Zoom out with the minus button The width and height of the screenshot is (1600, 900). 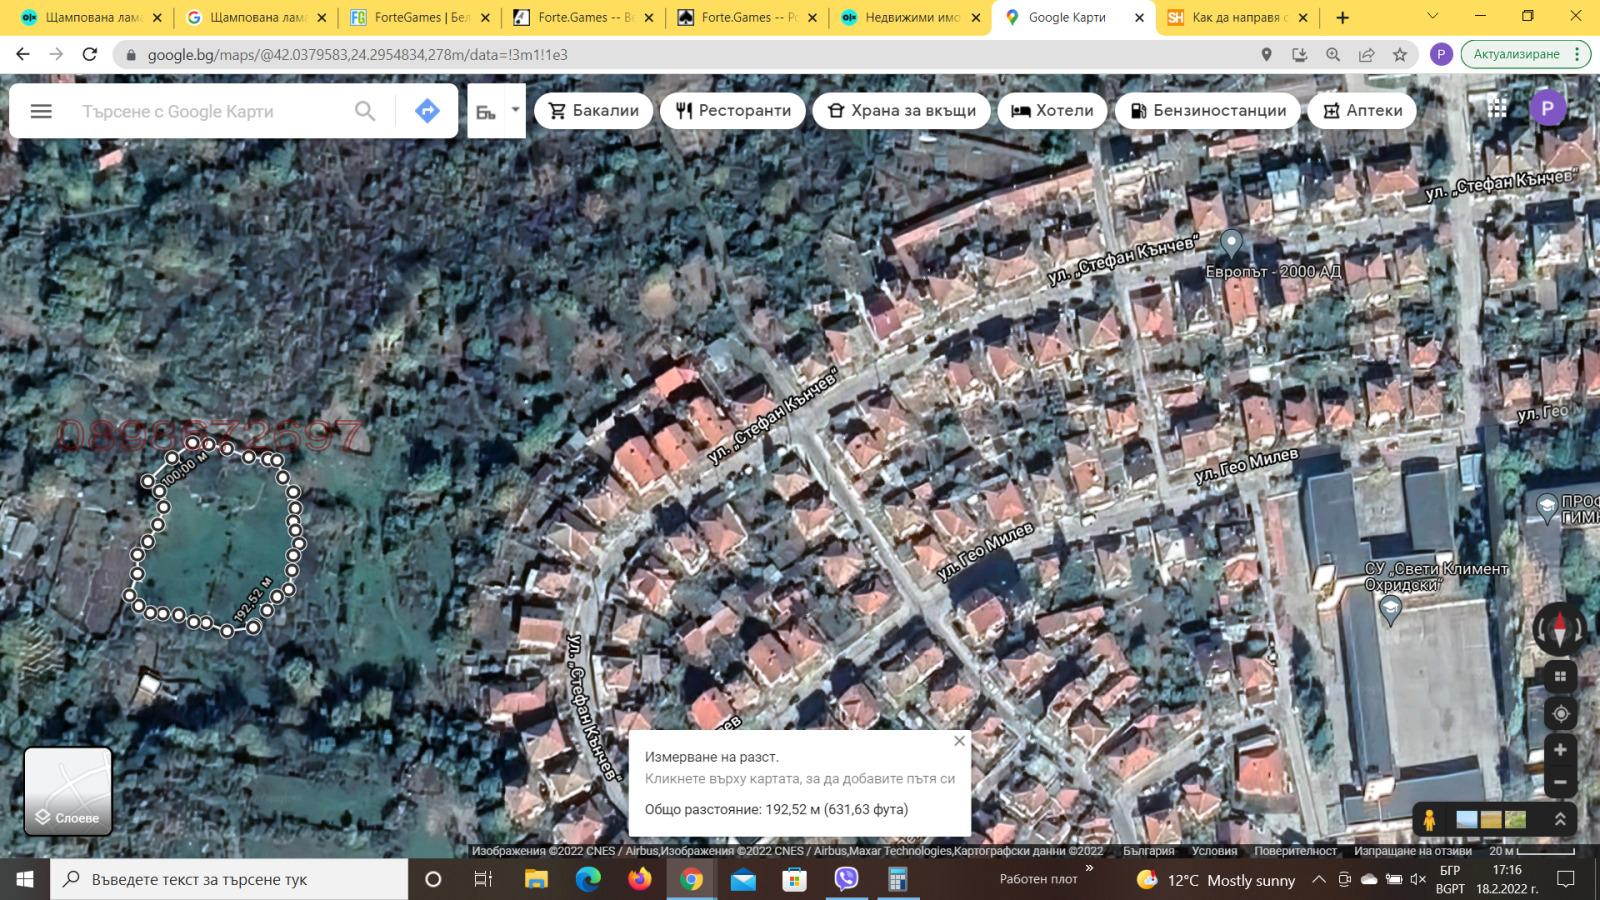pos(1560,782)
